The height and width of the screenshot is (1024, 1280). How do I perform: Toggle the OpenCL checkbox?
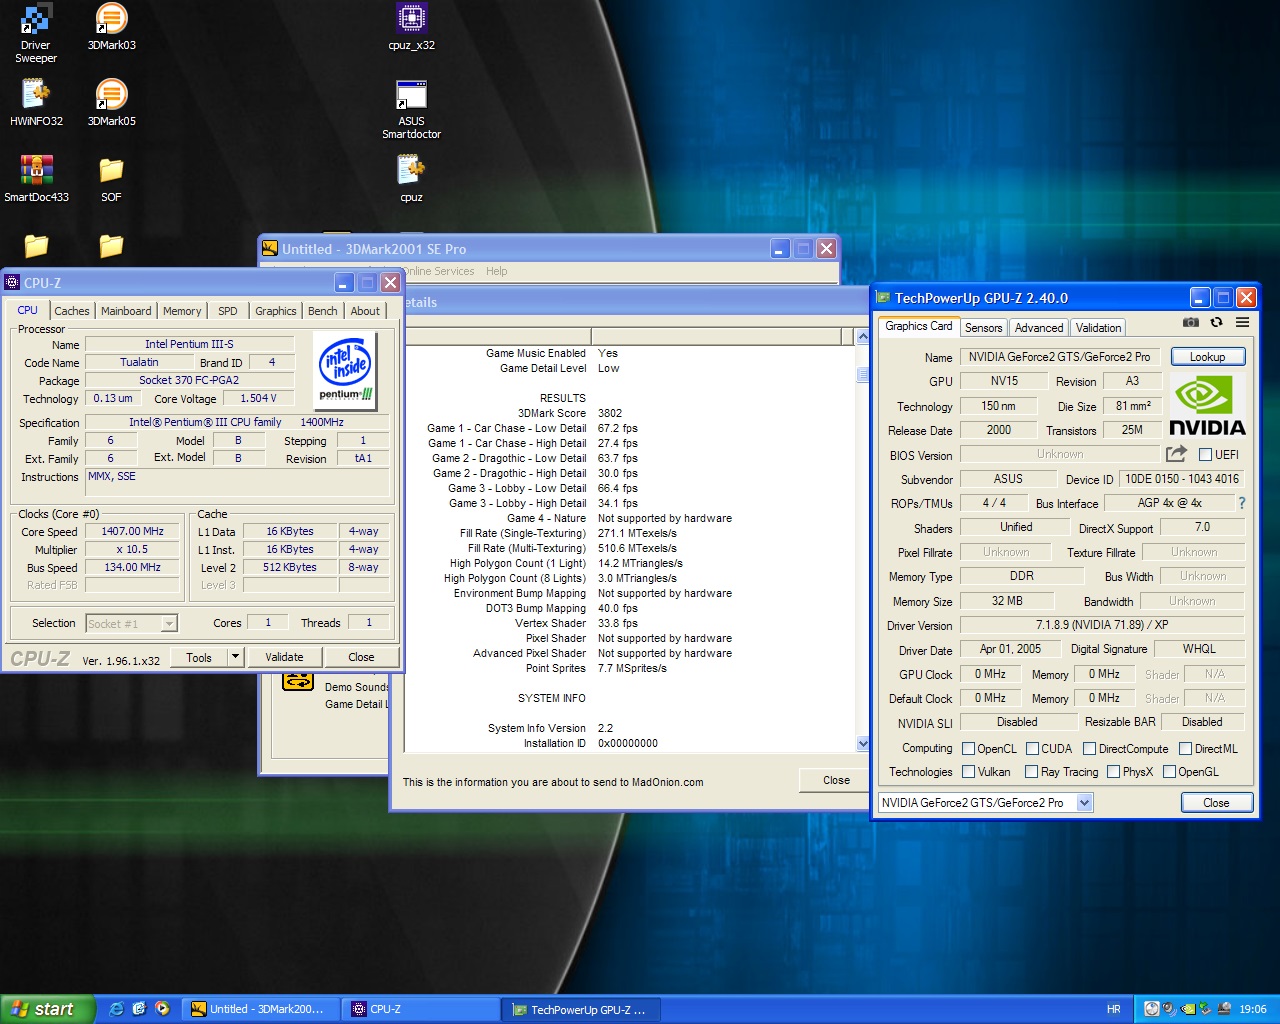(968, 748)
